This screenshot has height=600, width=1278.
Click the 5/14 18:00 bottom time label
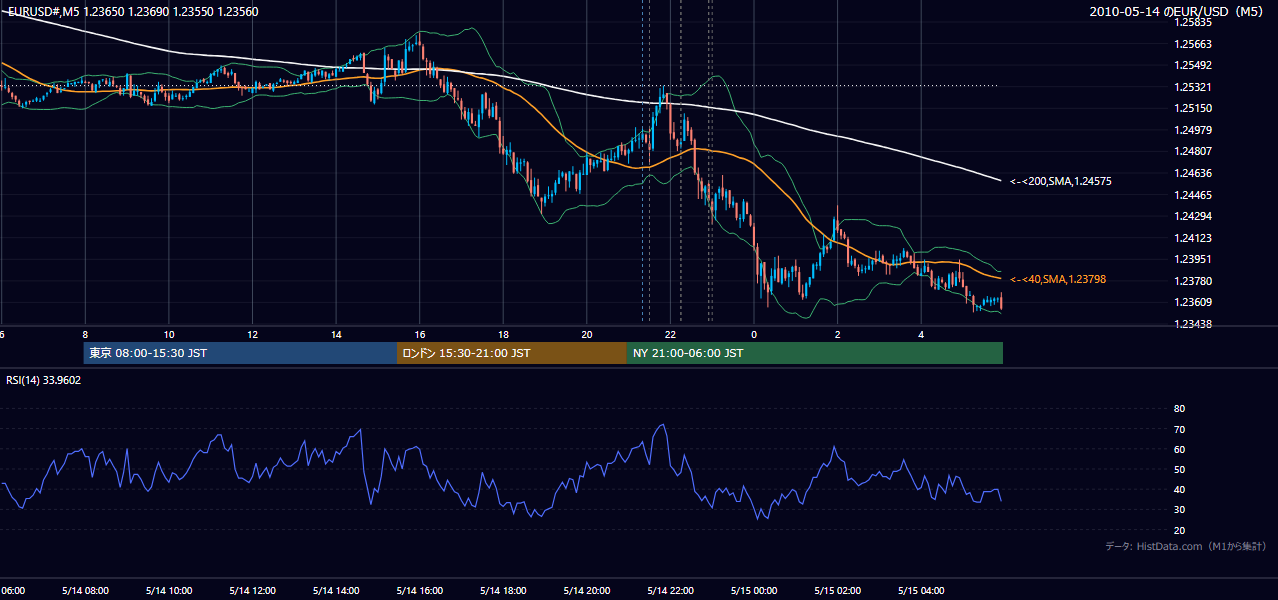click(x=503, y=591)
